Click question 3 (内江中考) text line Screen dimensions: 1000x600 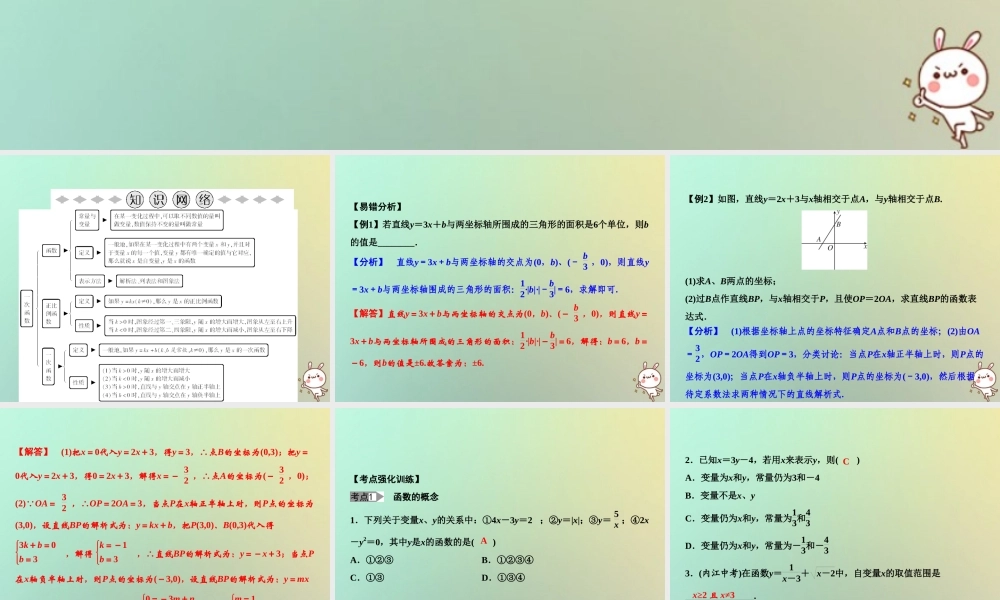(x=812, y=571)
